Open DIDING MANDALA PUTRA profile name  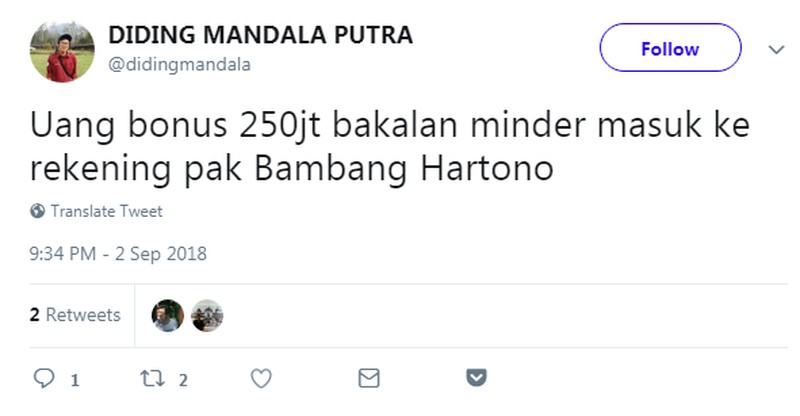click(260, 35)
